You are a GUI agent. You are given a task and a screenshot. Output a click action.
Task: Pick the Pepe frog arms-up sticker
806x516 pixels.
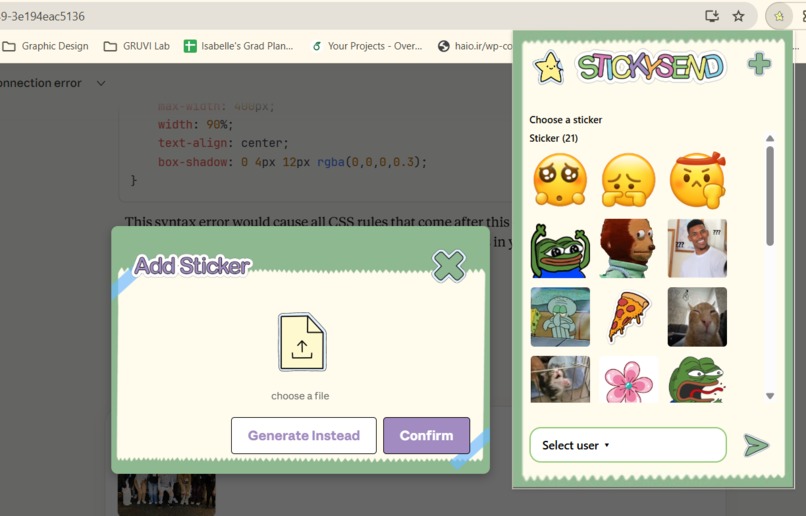click(560, 249)
